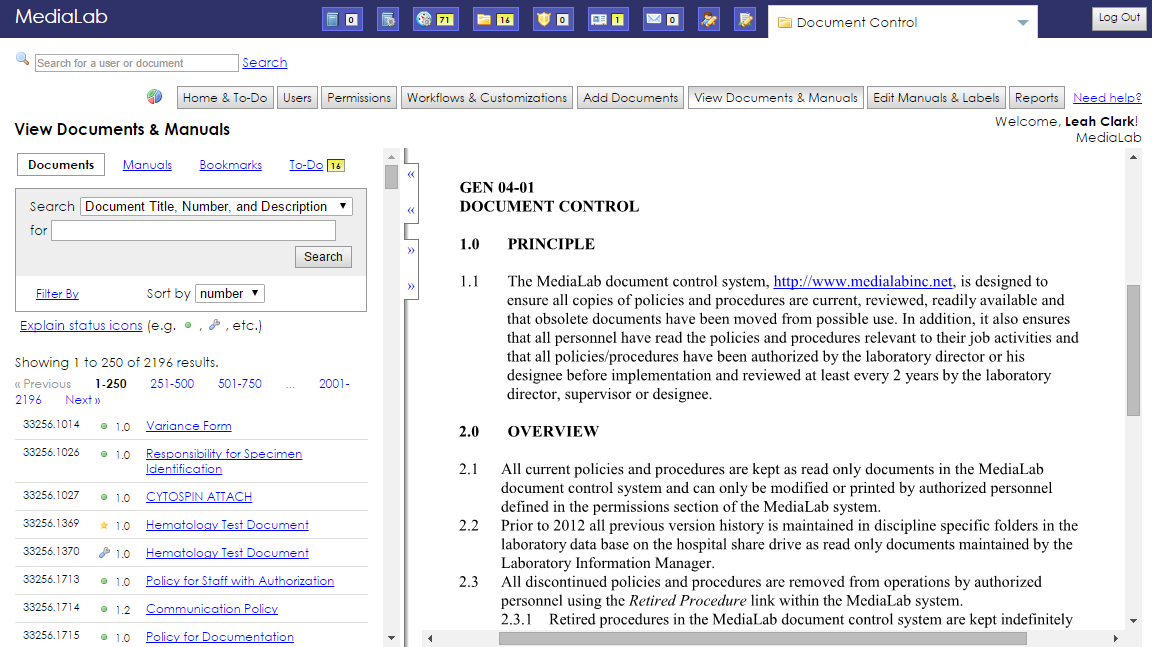Click the 'for' search text field

tap(193, 231)
